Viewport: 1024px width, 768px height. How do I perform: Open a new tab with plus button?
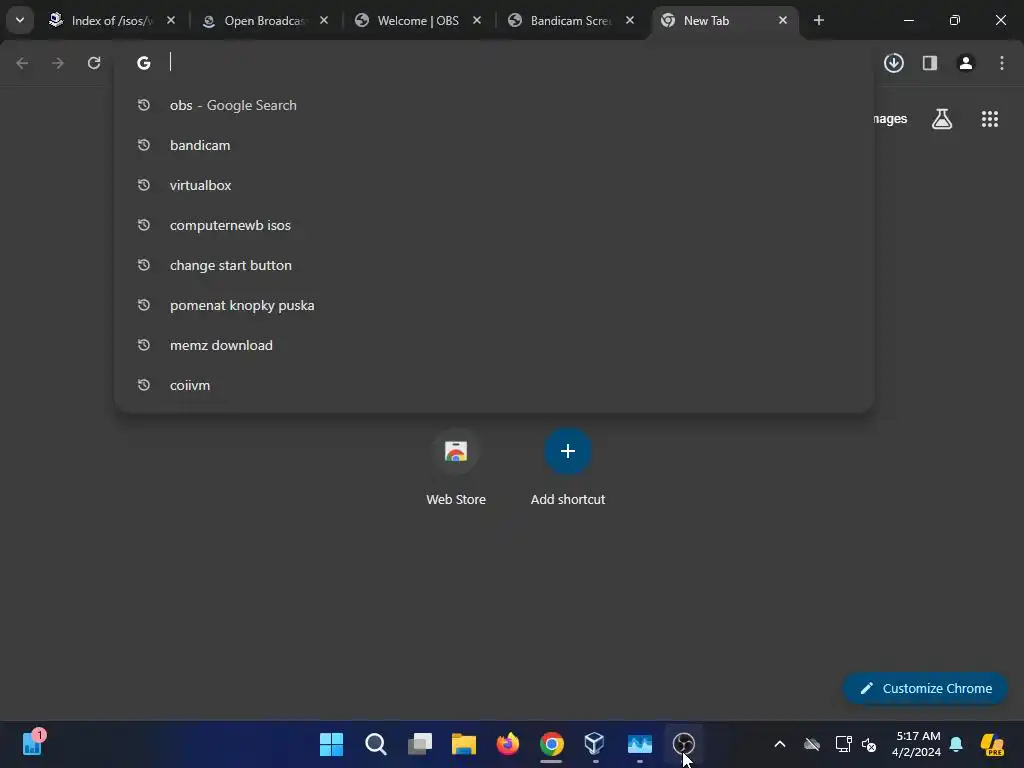coord(818,20)
